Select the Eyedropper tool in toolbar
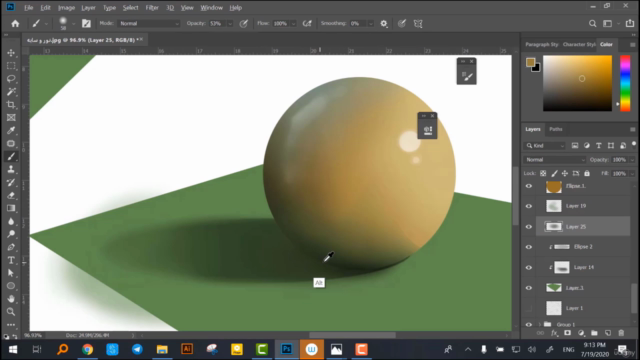Screen dimensions: 640x360 [x=11, y=131]
